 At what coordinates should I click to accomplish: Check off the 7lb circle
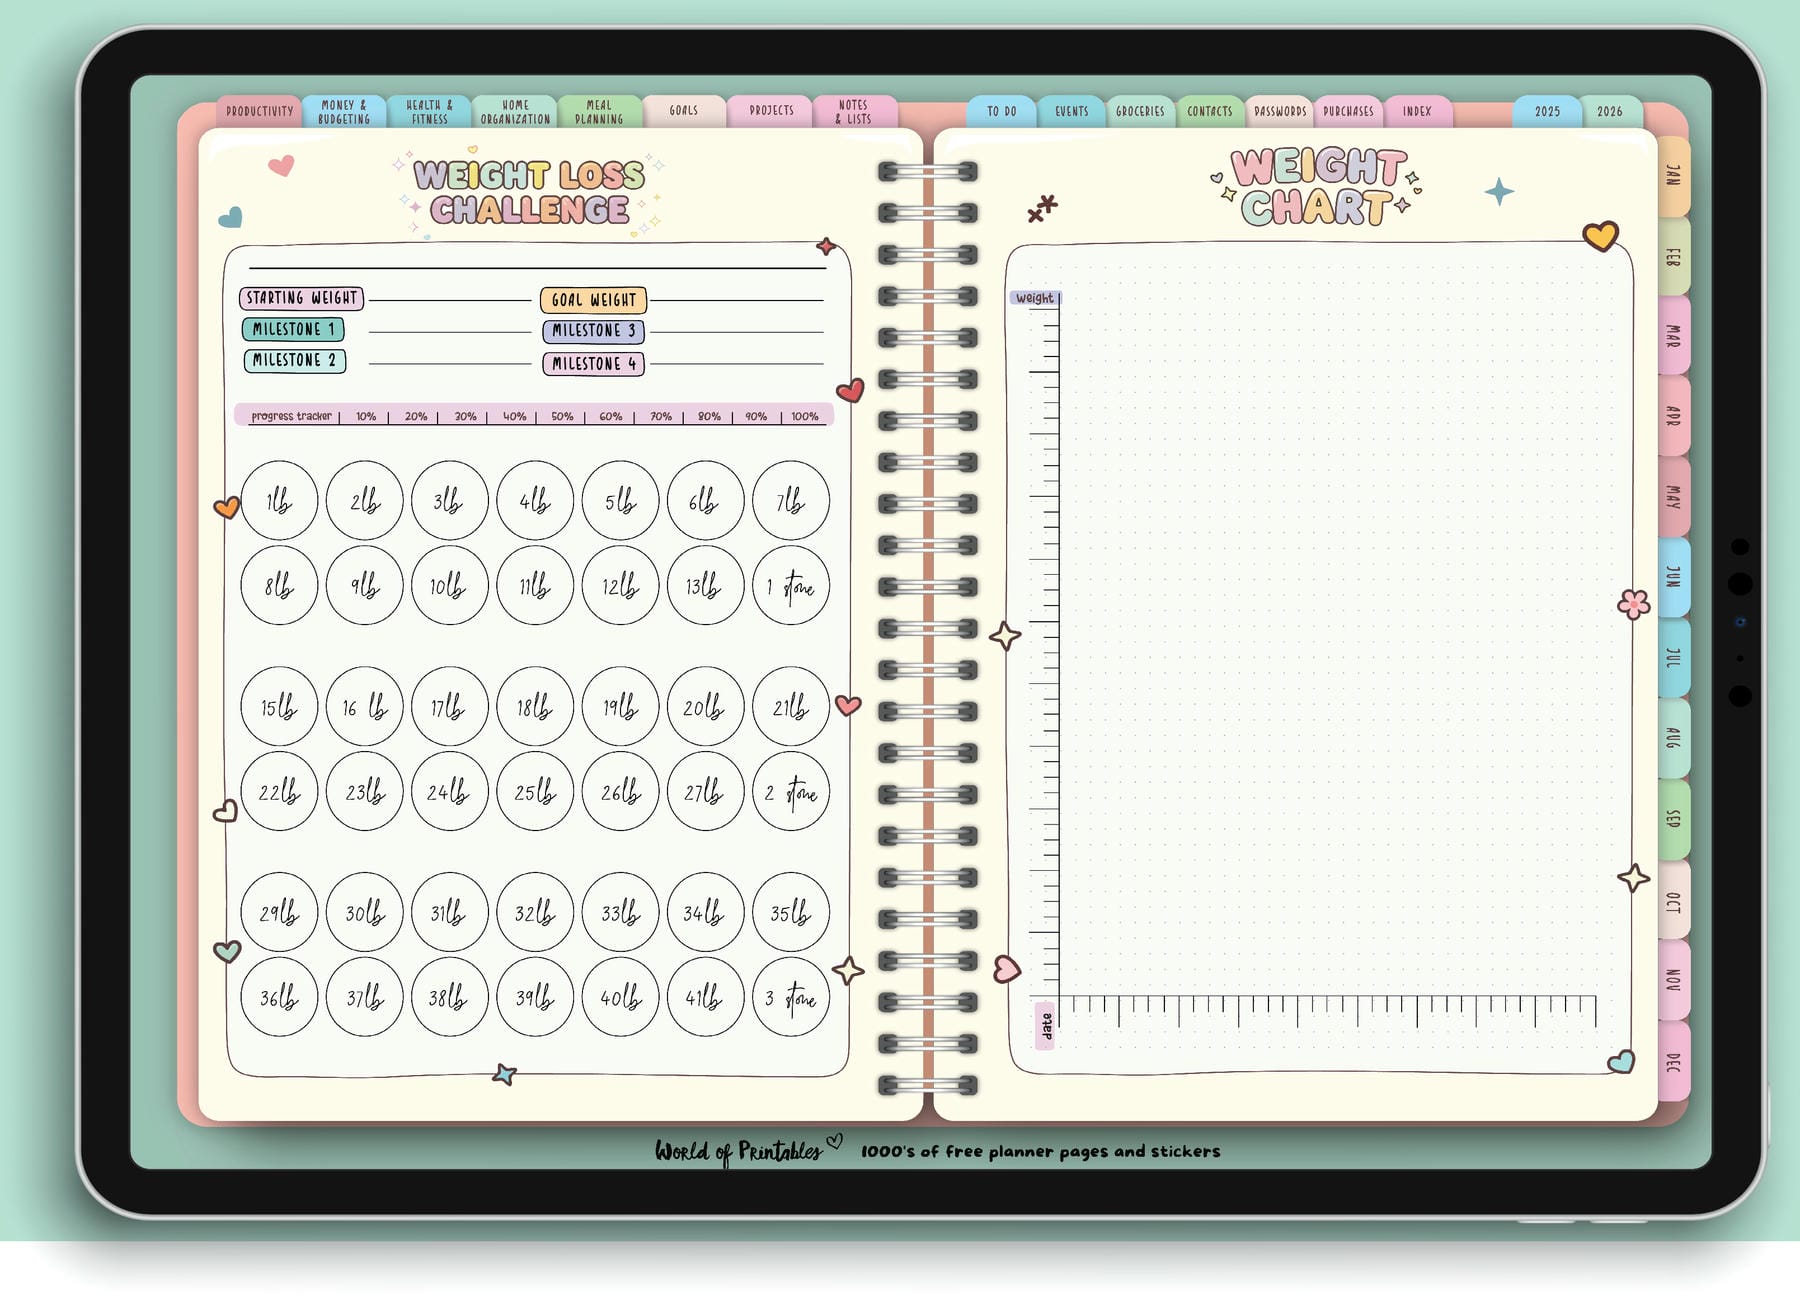tap(791, 500)
